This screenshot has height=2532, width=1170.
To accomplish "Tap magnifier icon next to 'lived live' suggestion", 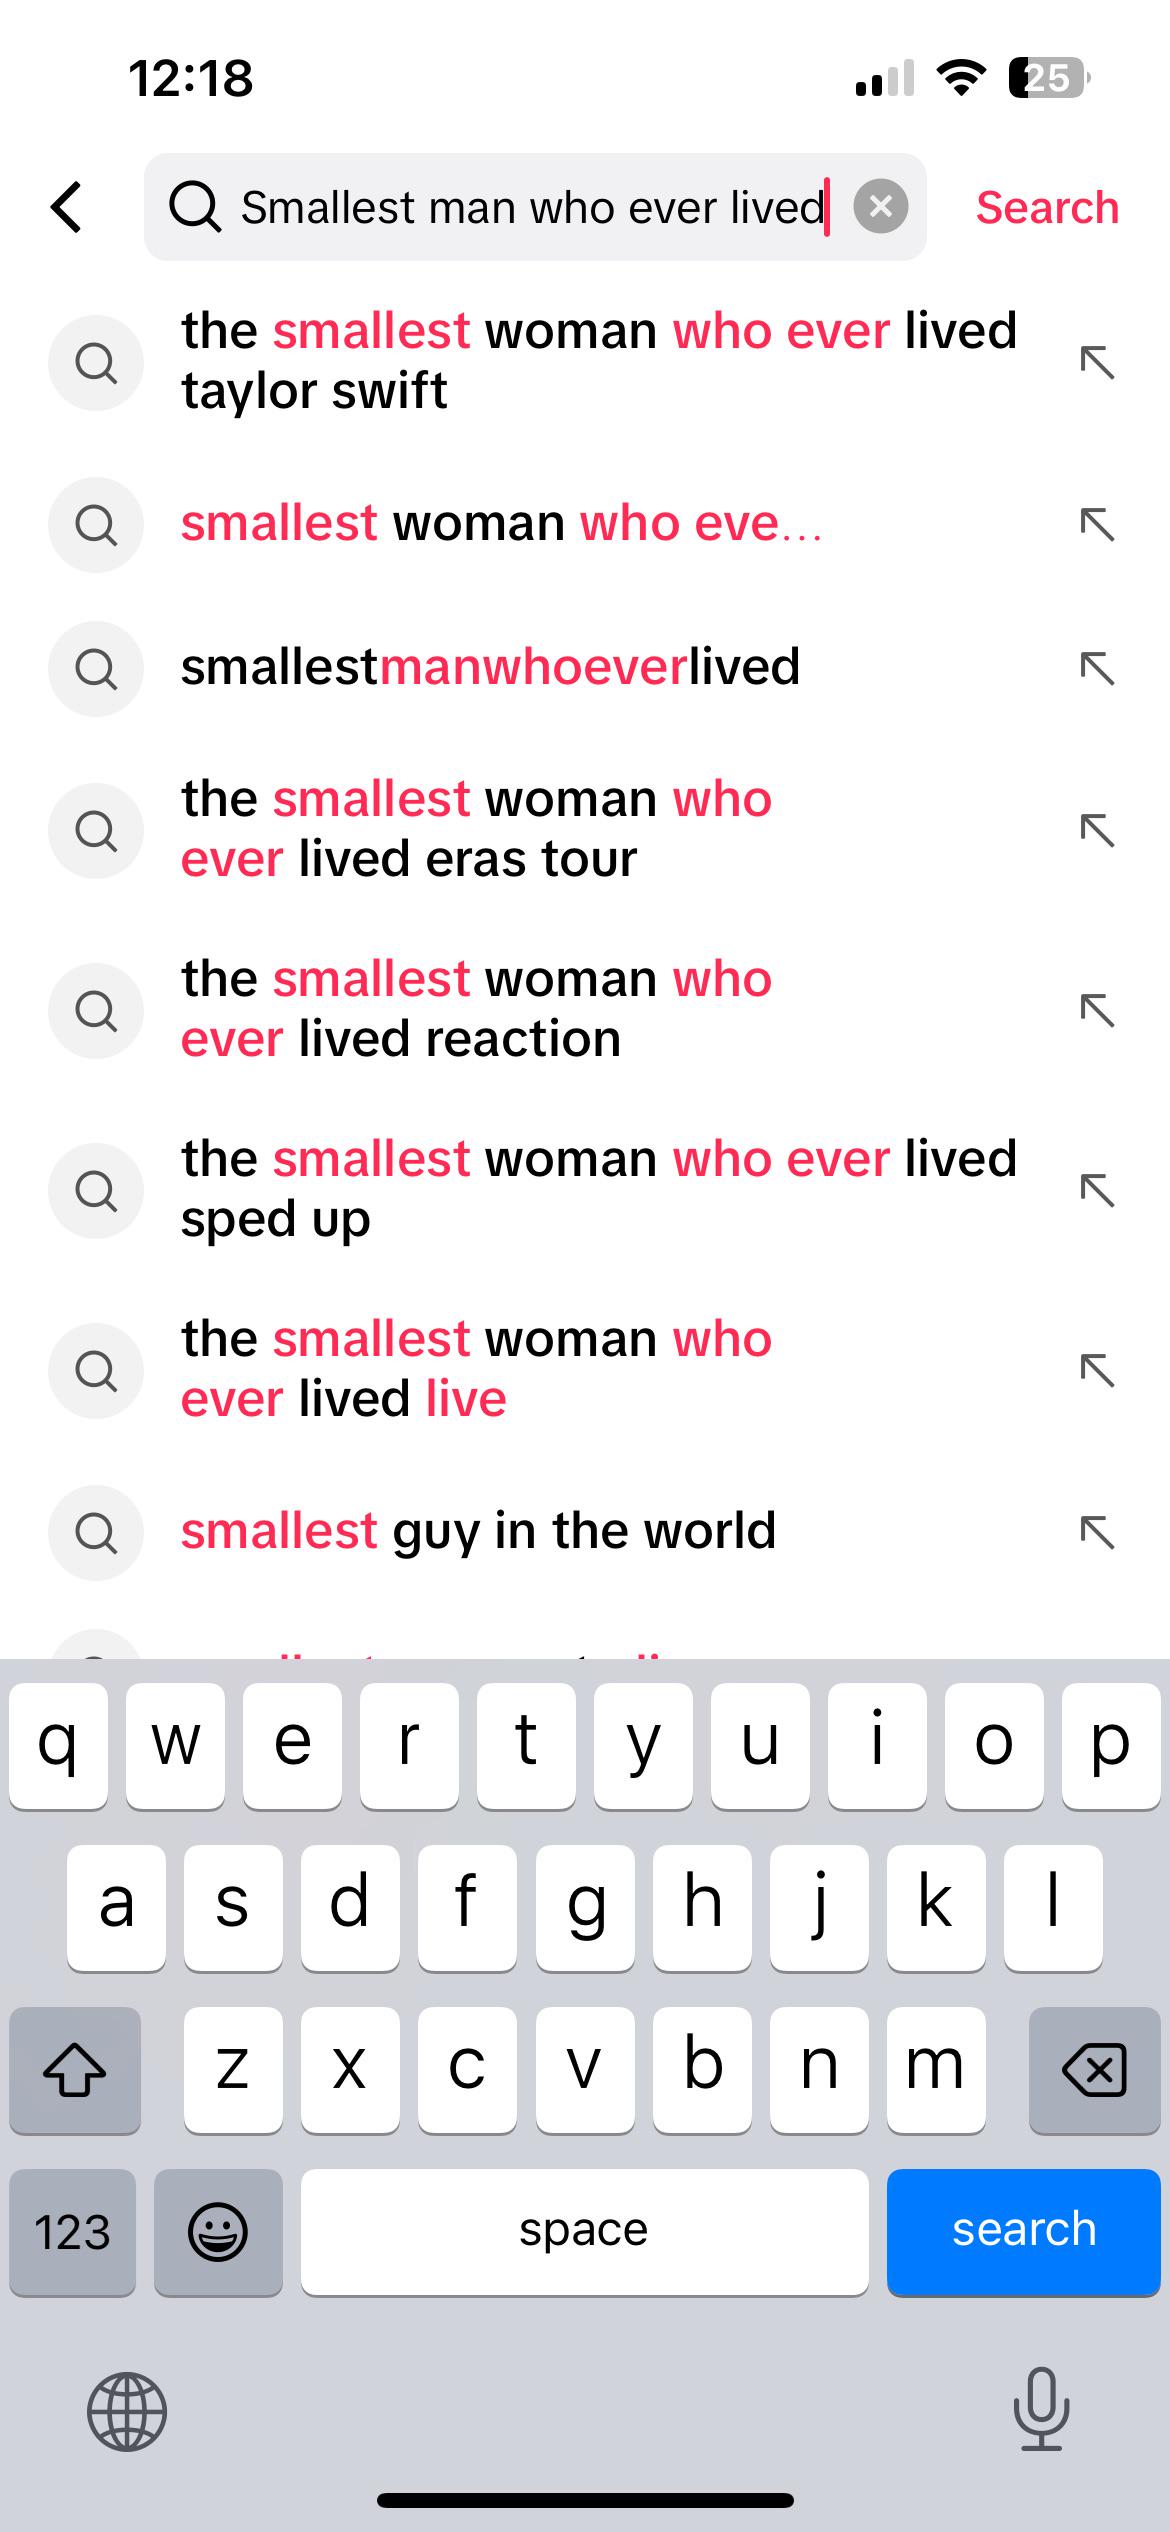I will (x=96, y=1370).
